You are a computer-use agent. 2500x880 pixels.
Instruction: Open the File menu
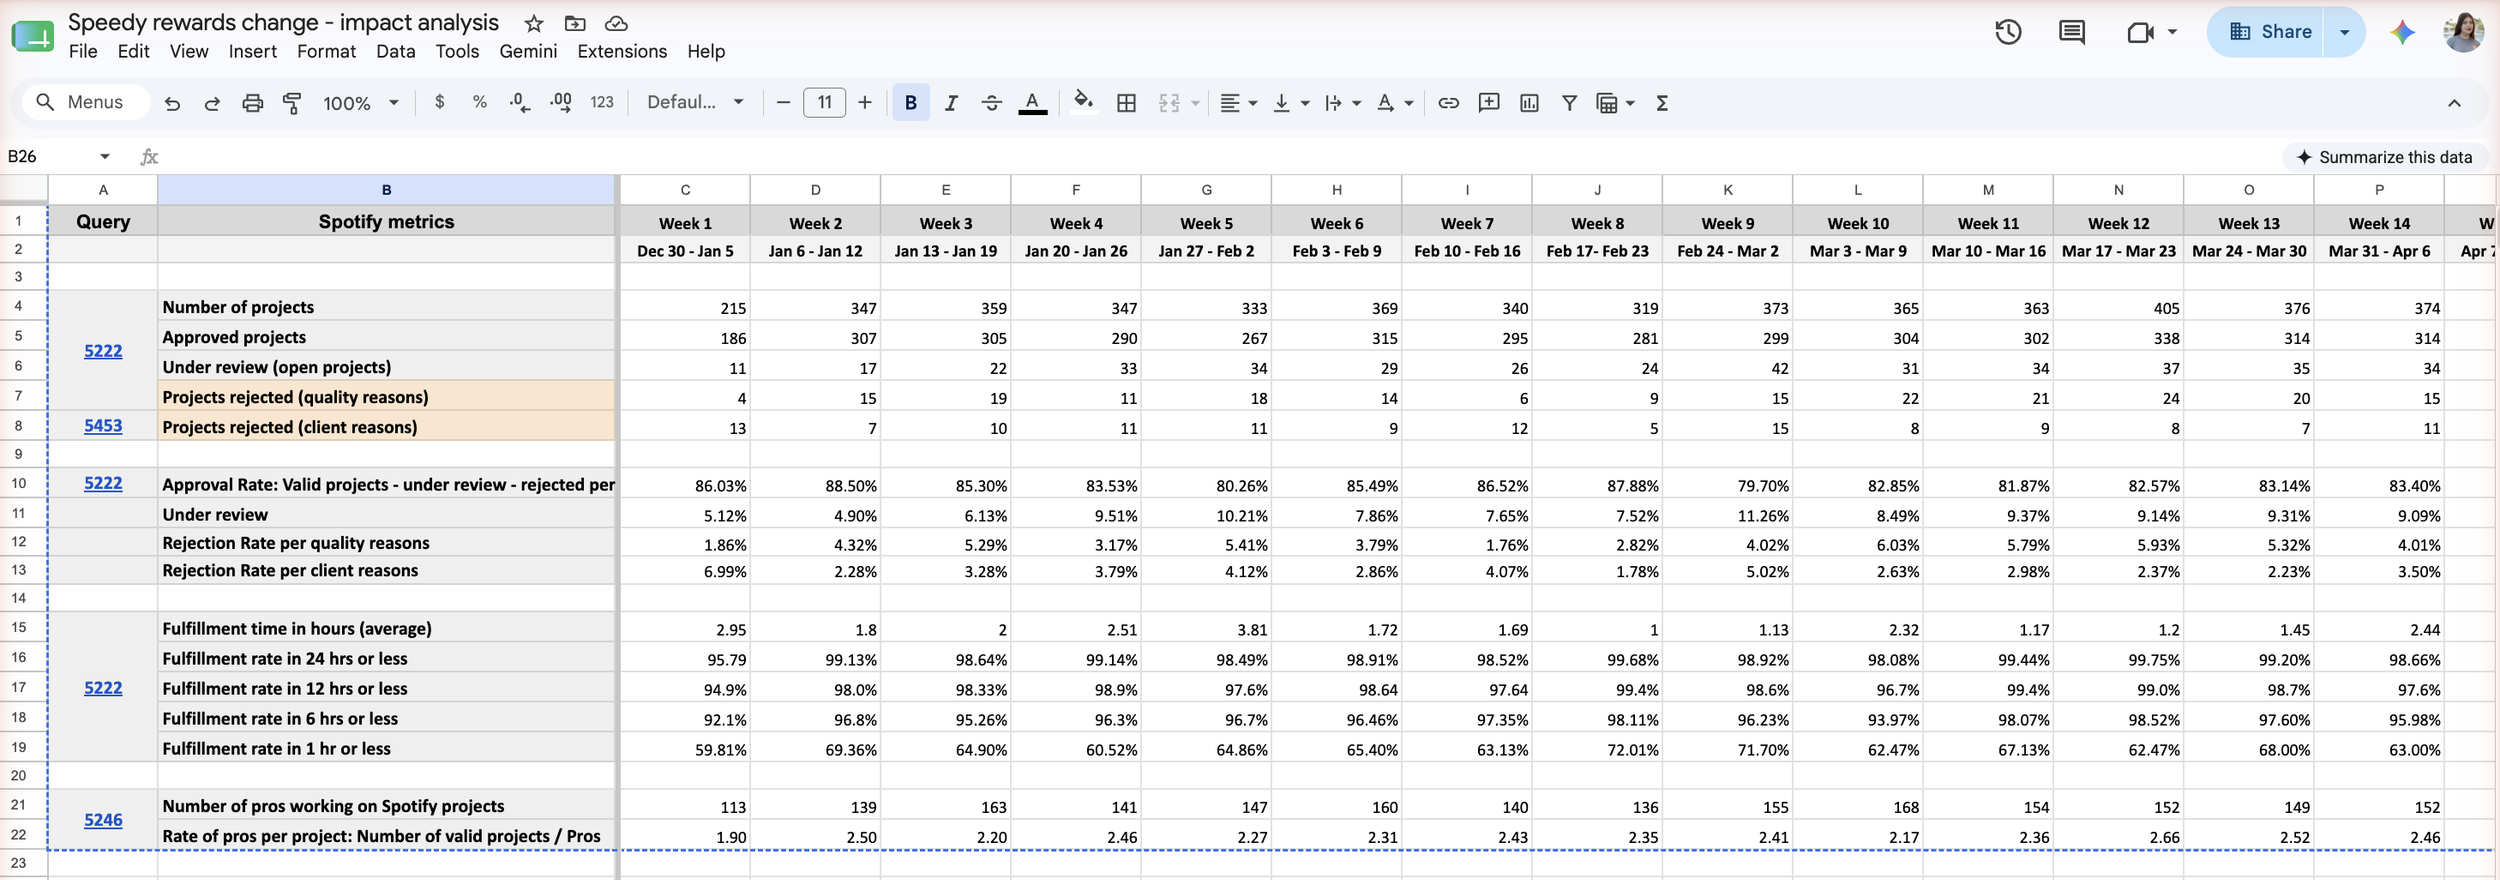coord(83,52)
